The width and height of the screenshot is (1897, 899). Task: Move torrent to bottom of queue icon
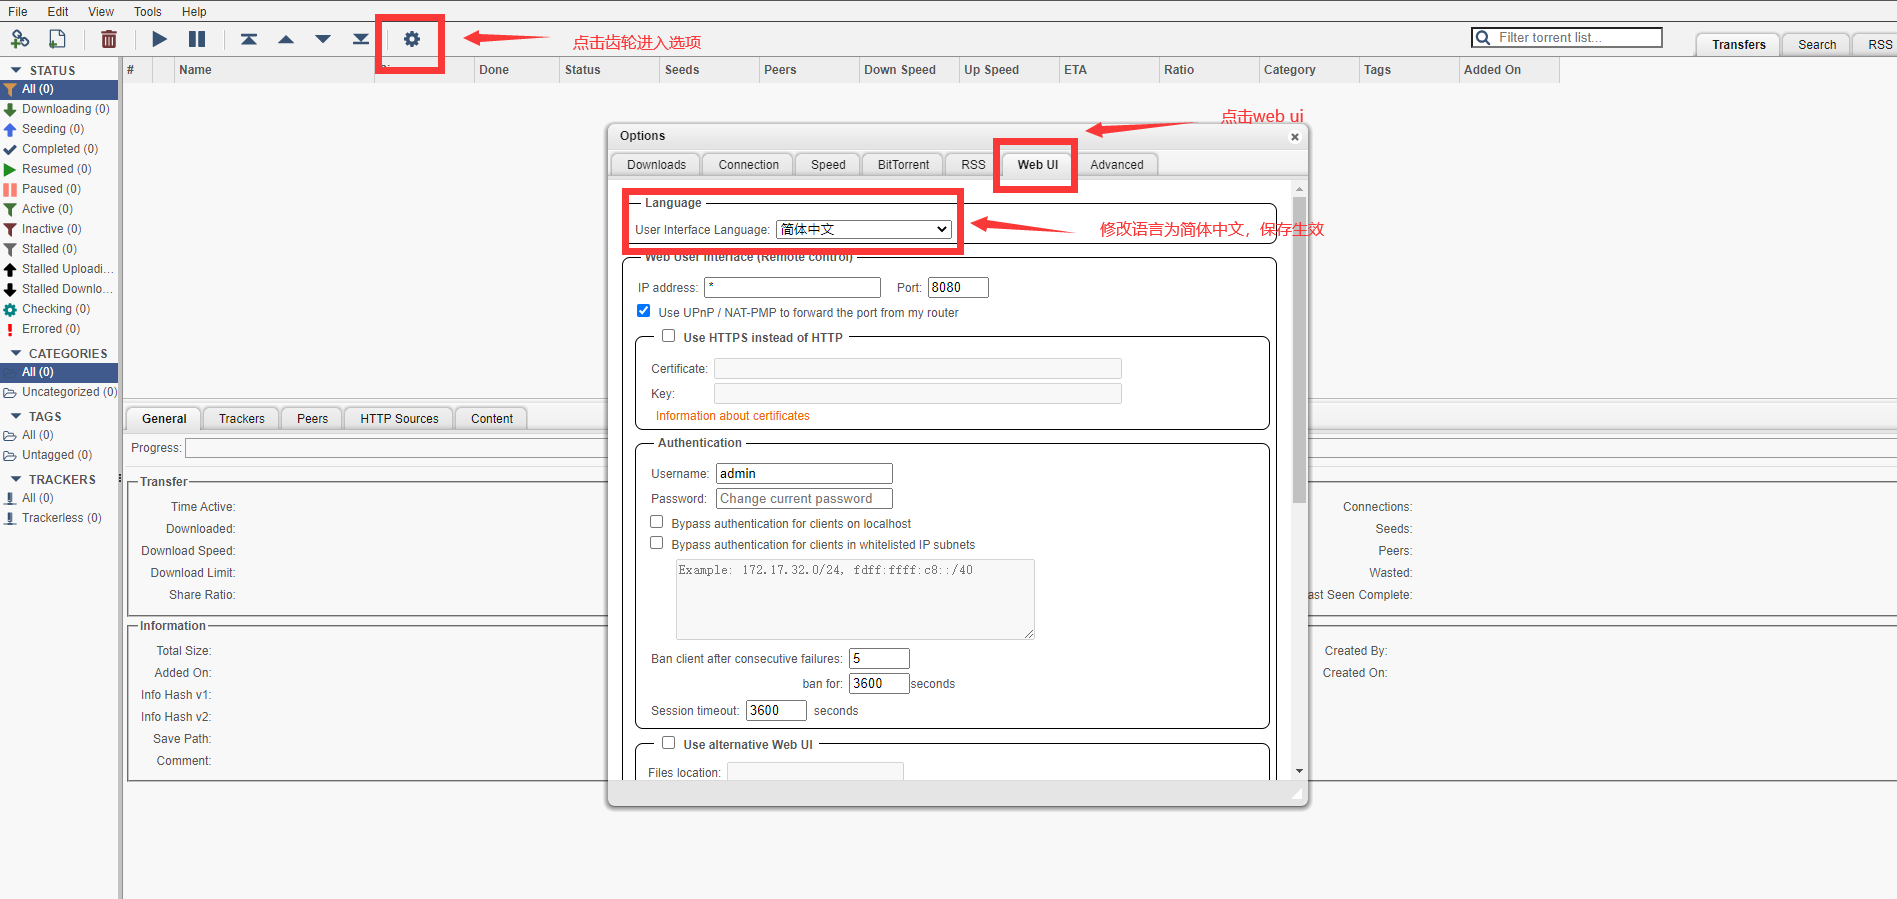point(360,39)
